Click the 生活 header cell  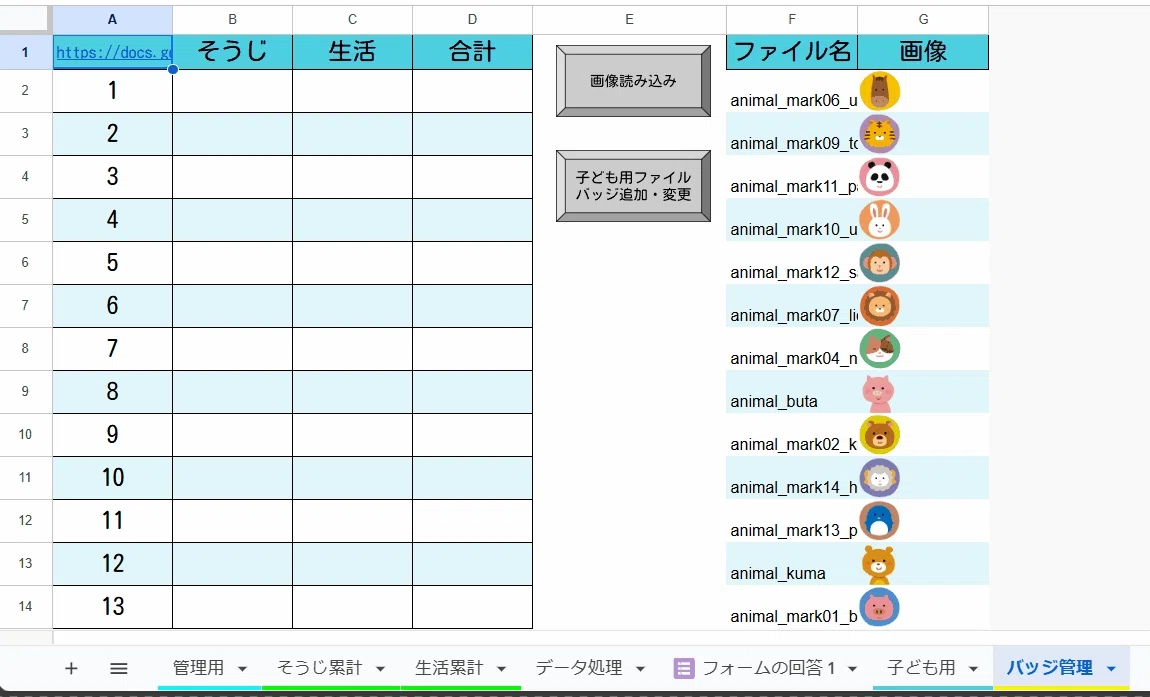click(x=352, y=51)
